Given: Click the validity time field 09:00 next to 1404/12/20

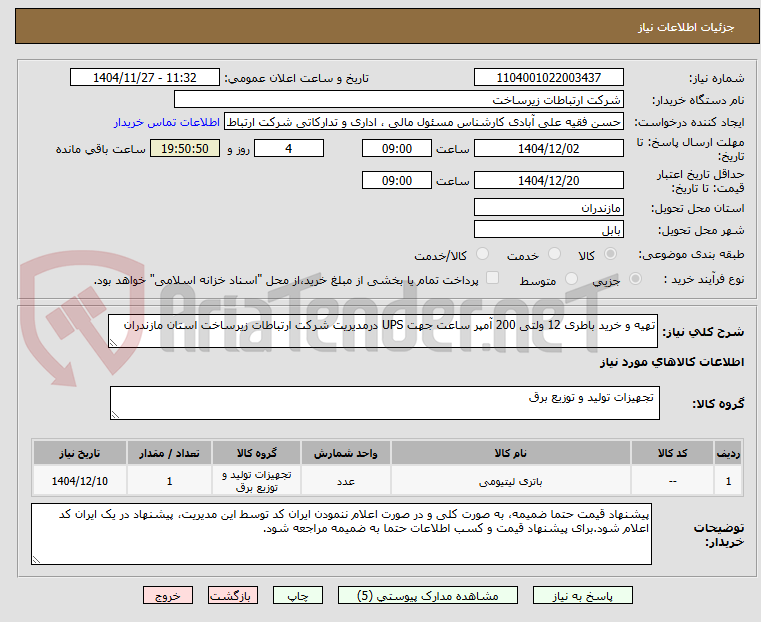Looking at the screenshot, I should [x=397, y=180].
